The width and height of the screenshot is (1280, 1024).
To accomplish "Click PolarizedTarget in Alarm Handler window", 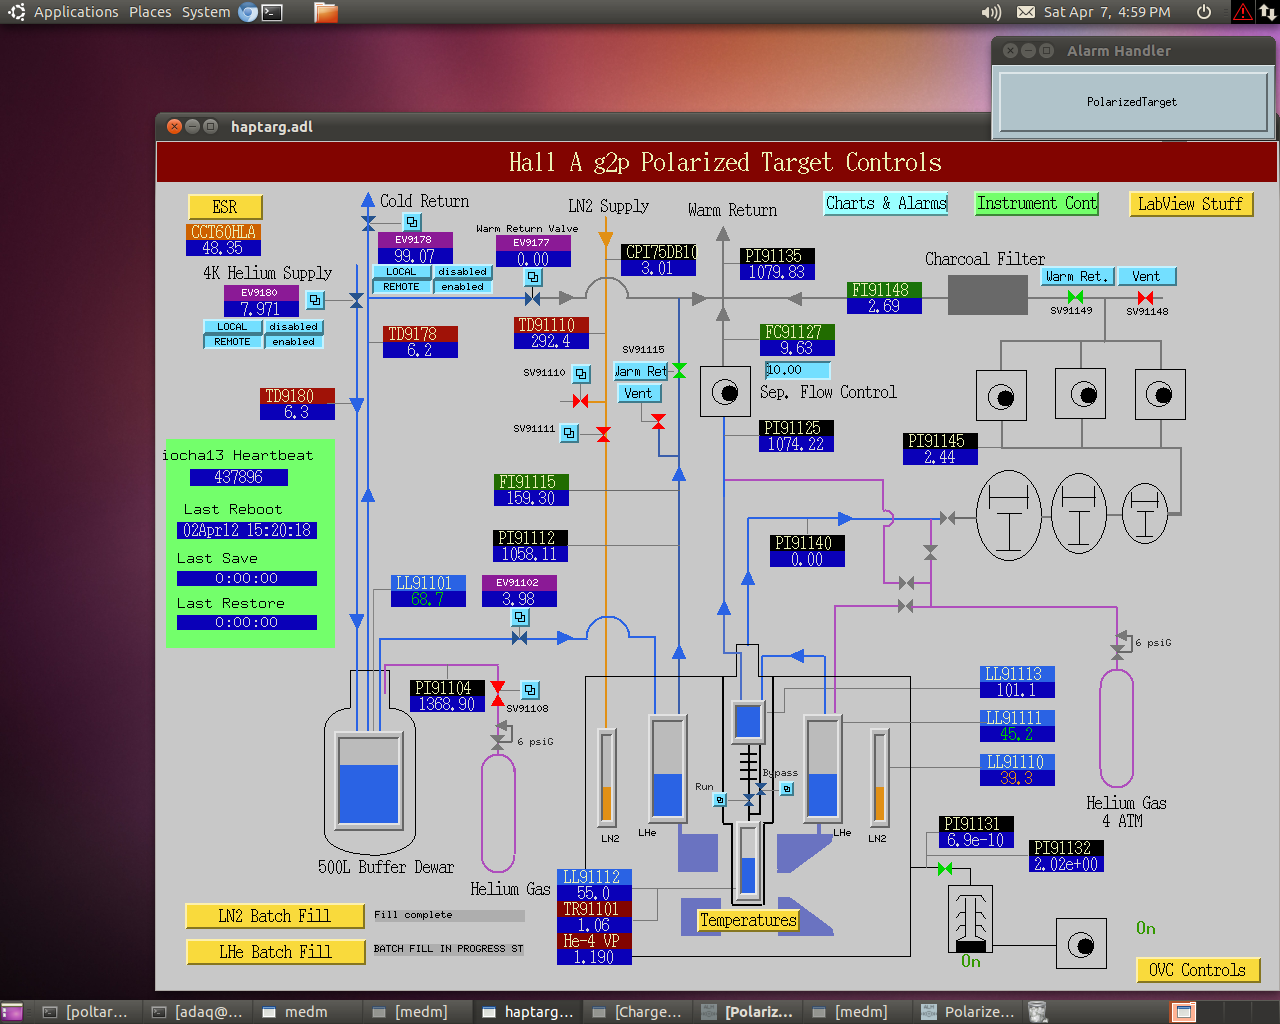I will [1132, 102].
